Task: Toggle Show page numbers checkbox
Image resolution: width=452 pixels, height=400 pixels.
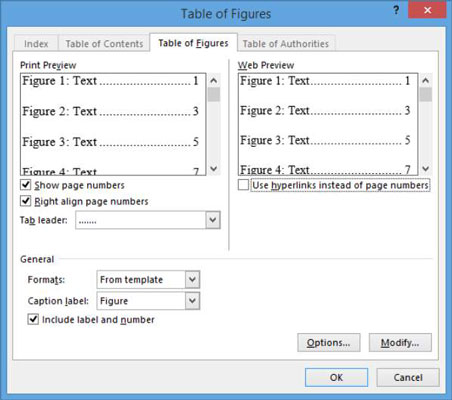Action: click(26, 185)
